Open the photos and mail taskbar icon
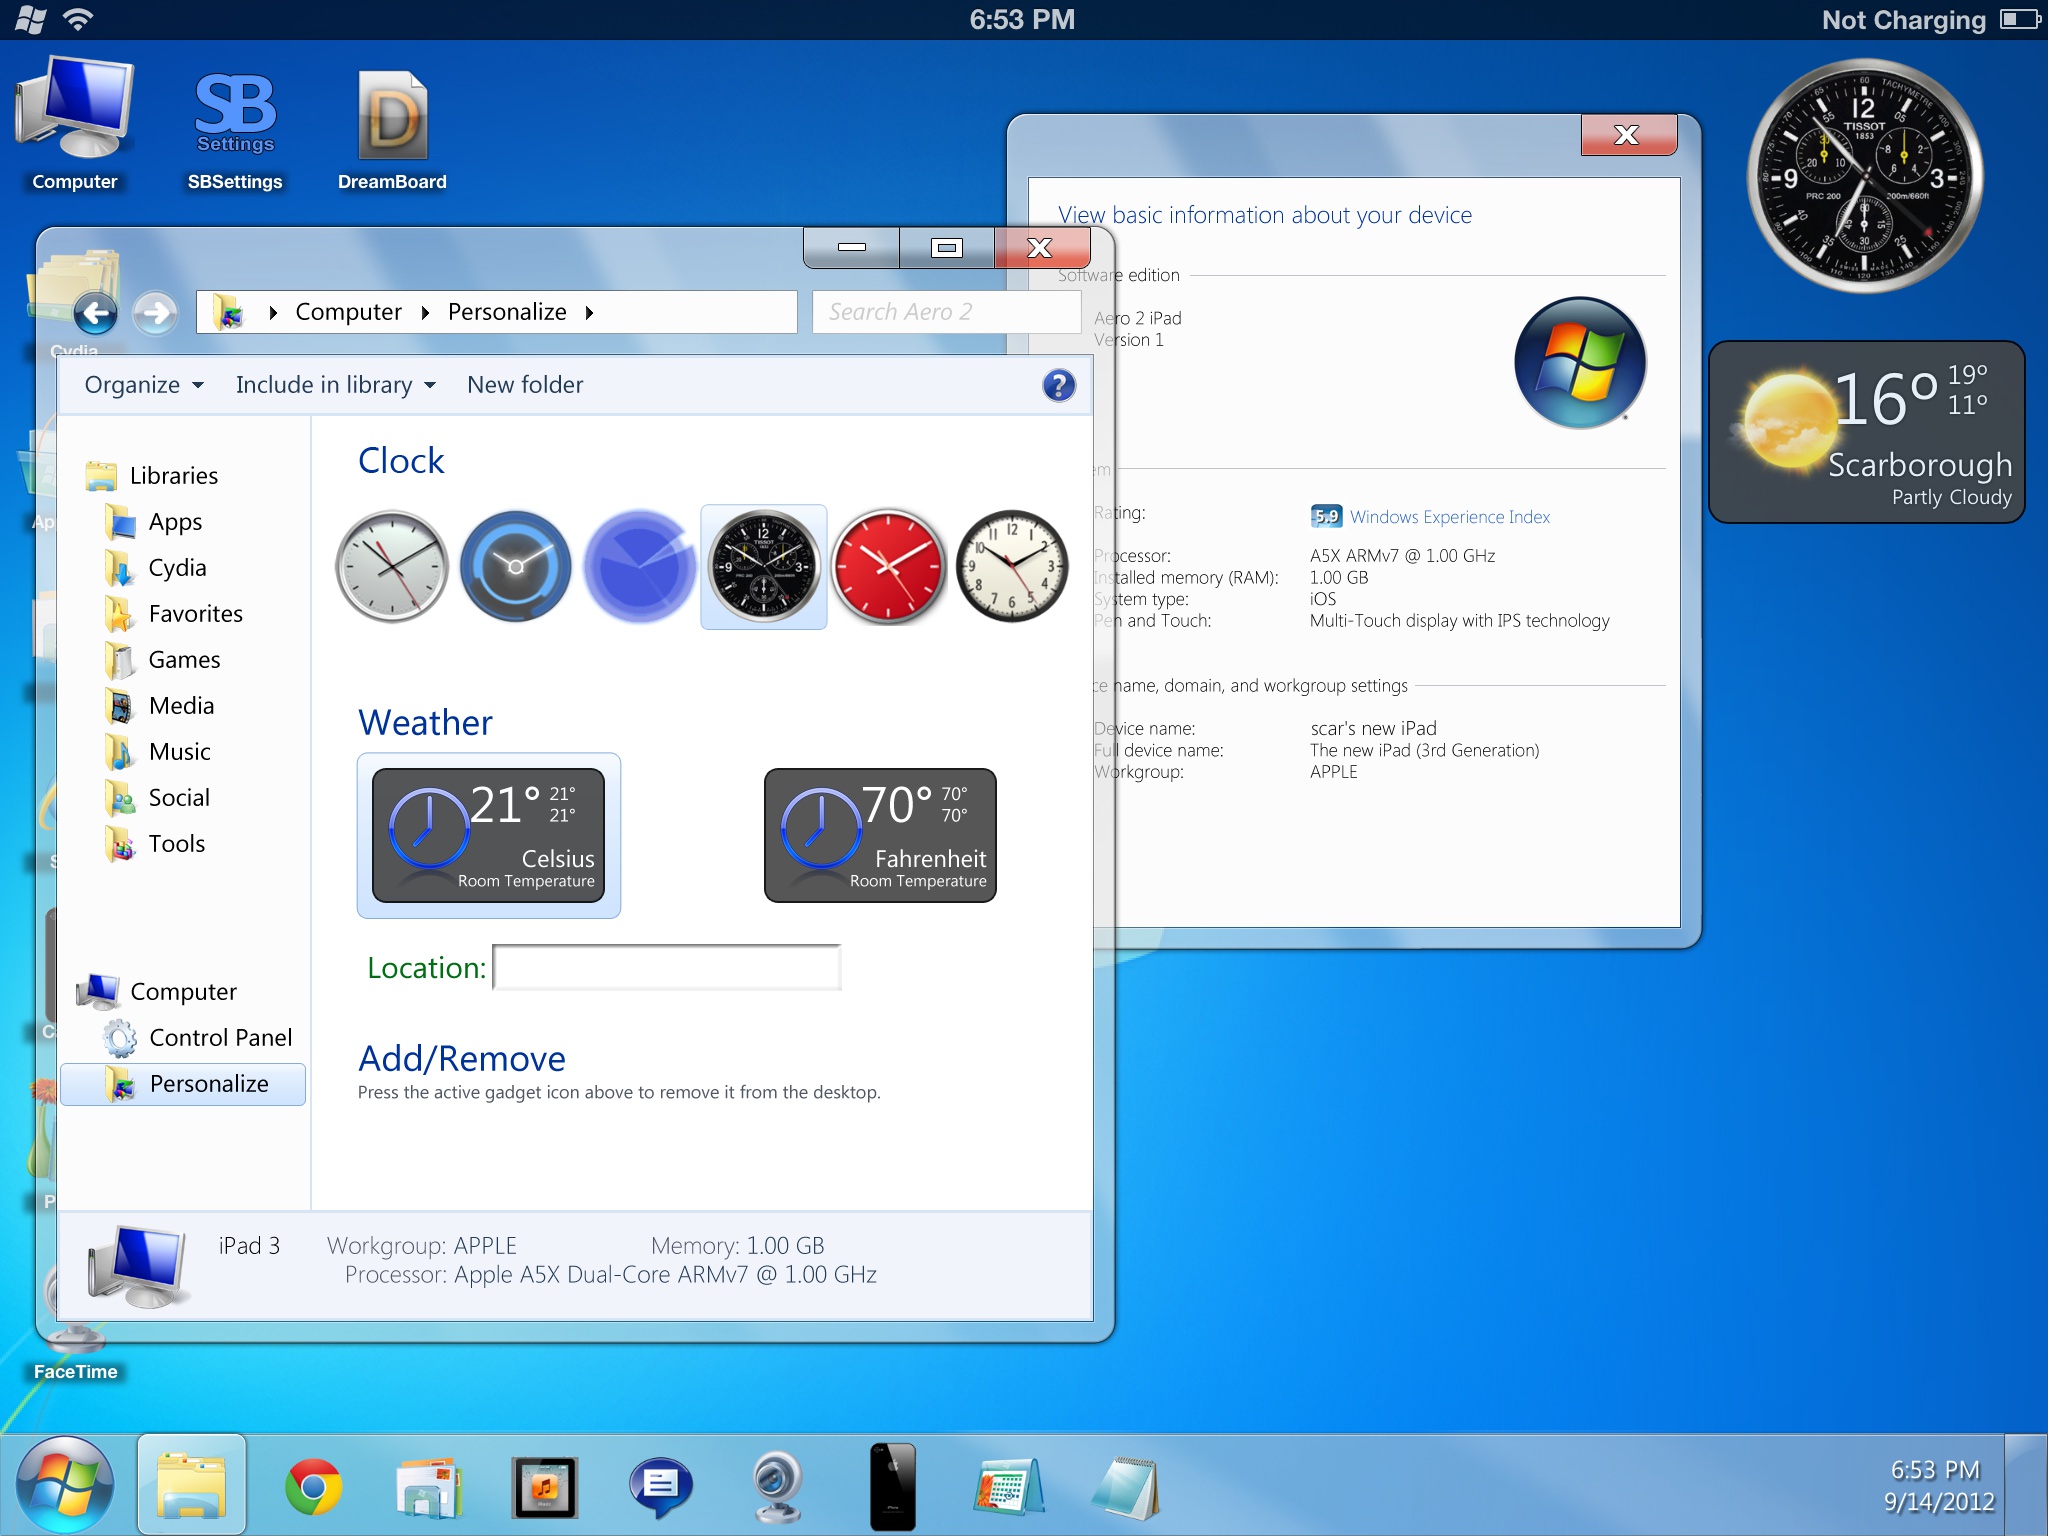 tap(429, 1487)
